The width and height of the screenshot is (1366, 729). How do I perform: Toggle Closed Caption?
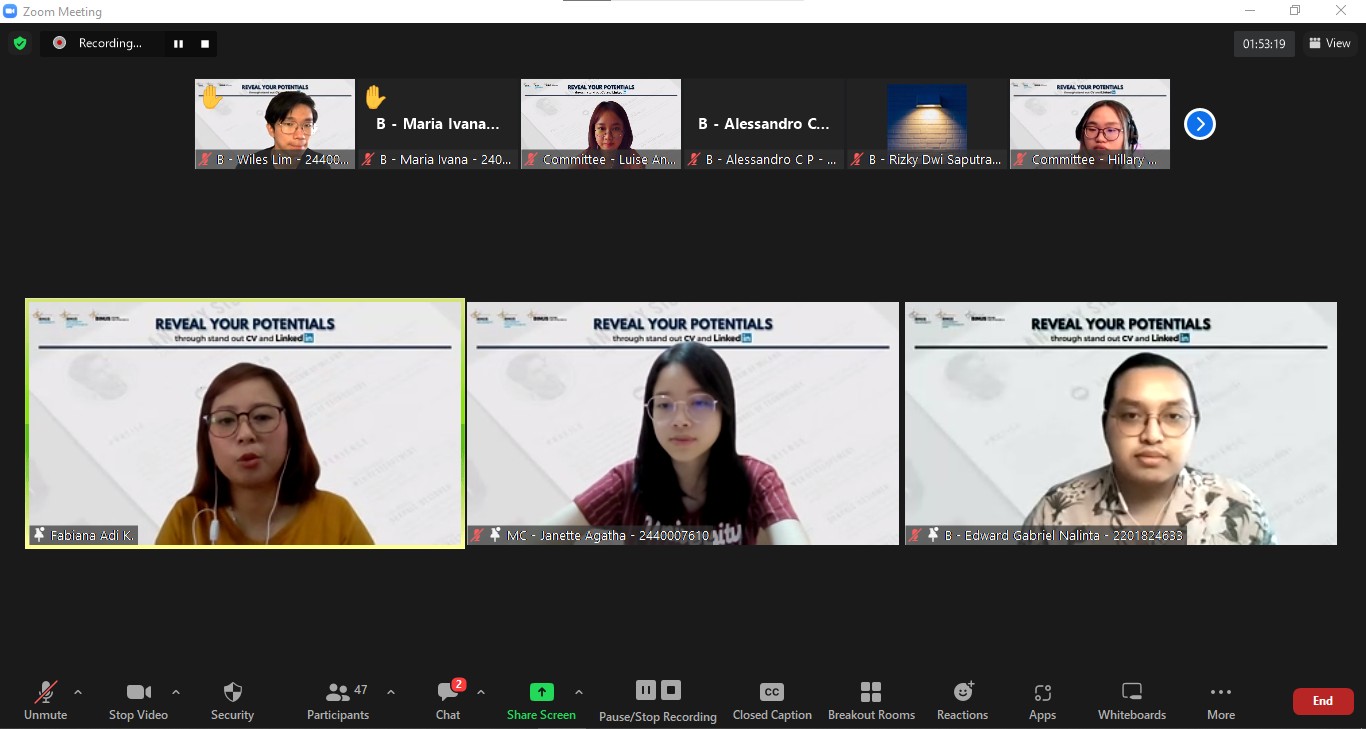pos(771,700)
